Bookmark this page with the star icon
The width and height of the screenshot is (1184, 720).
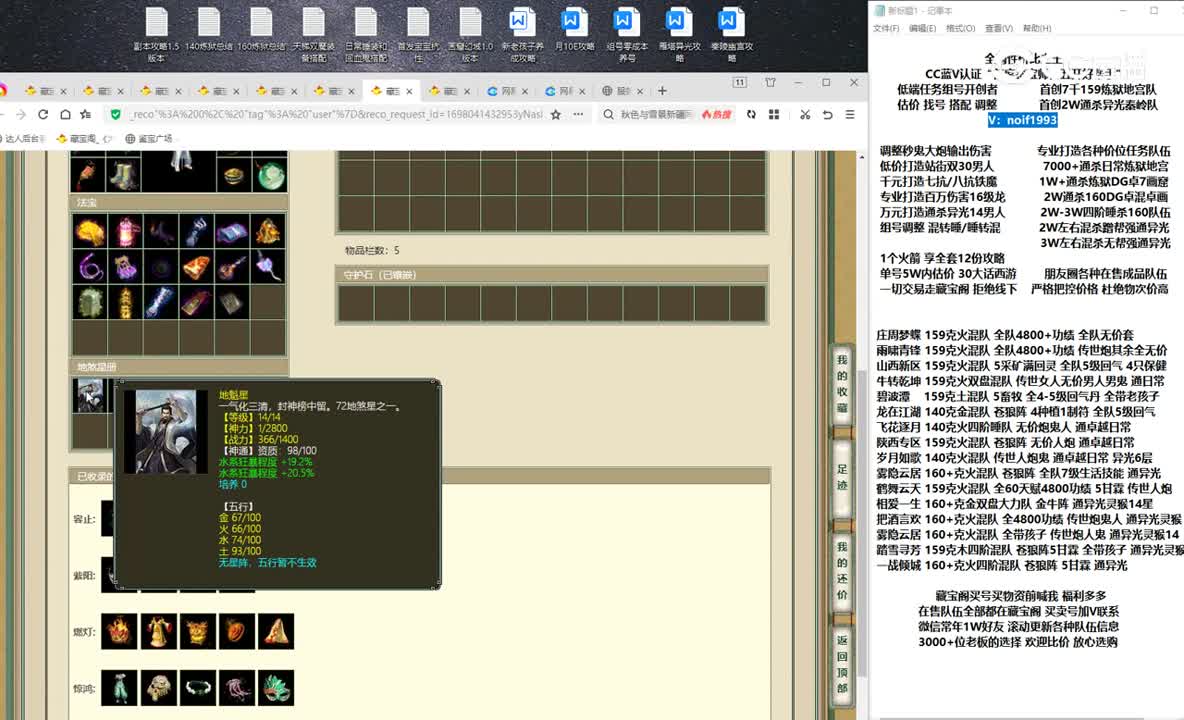tap(556, 114)
